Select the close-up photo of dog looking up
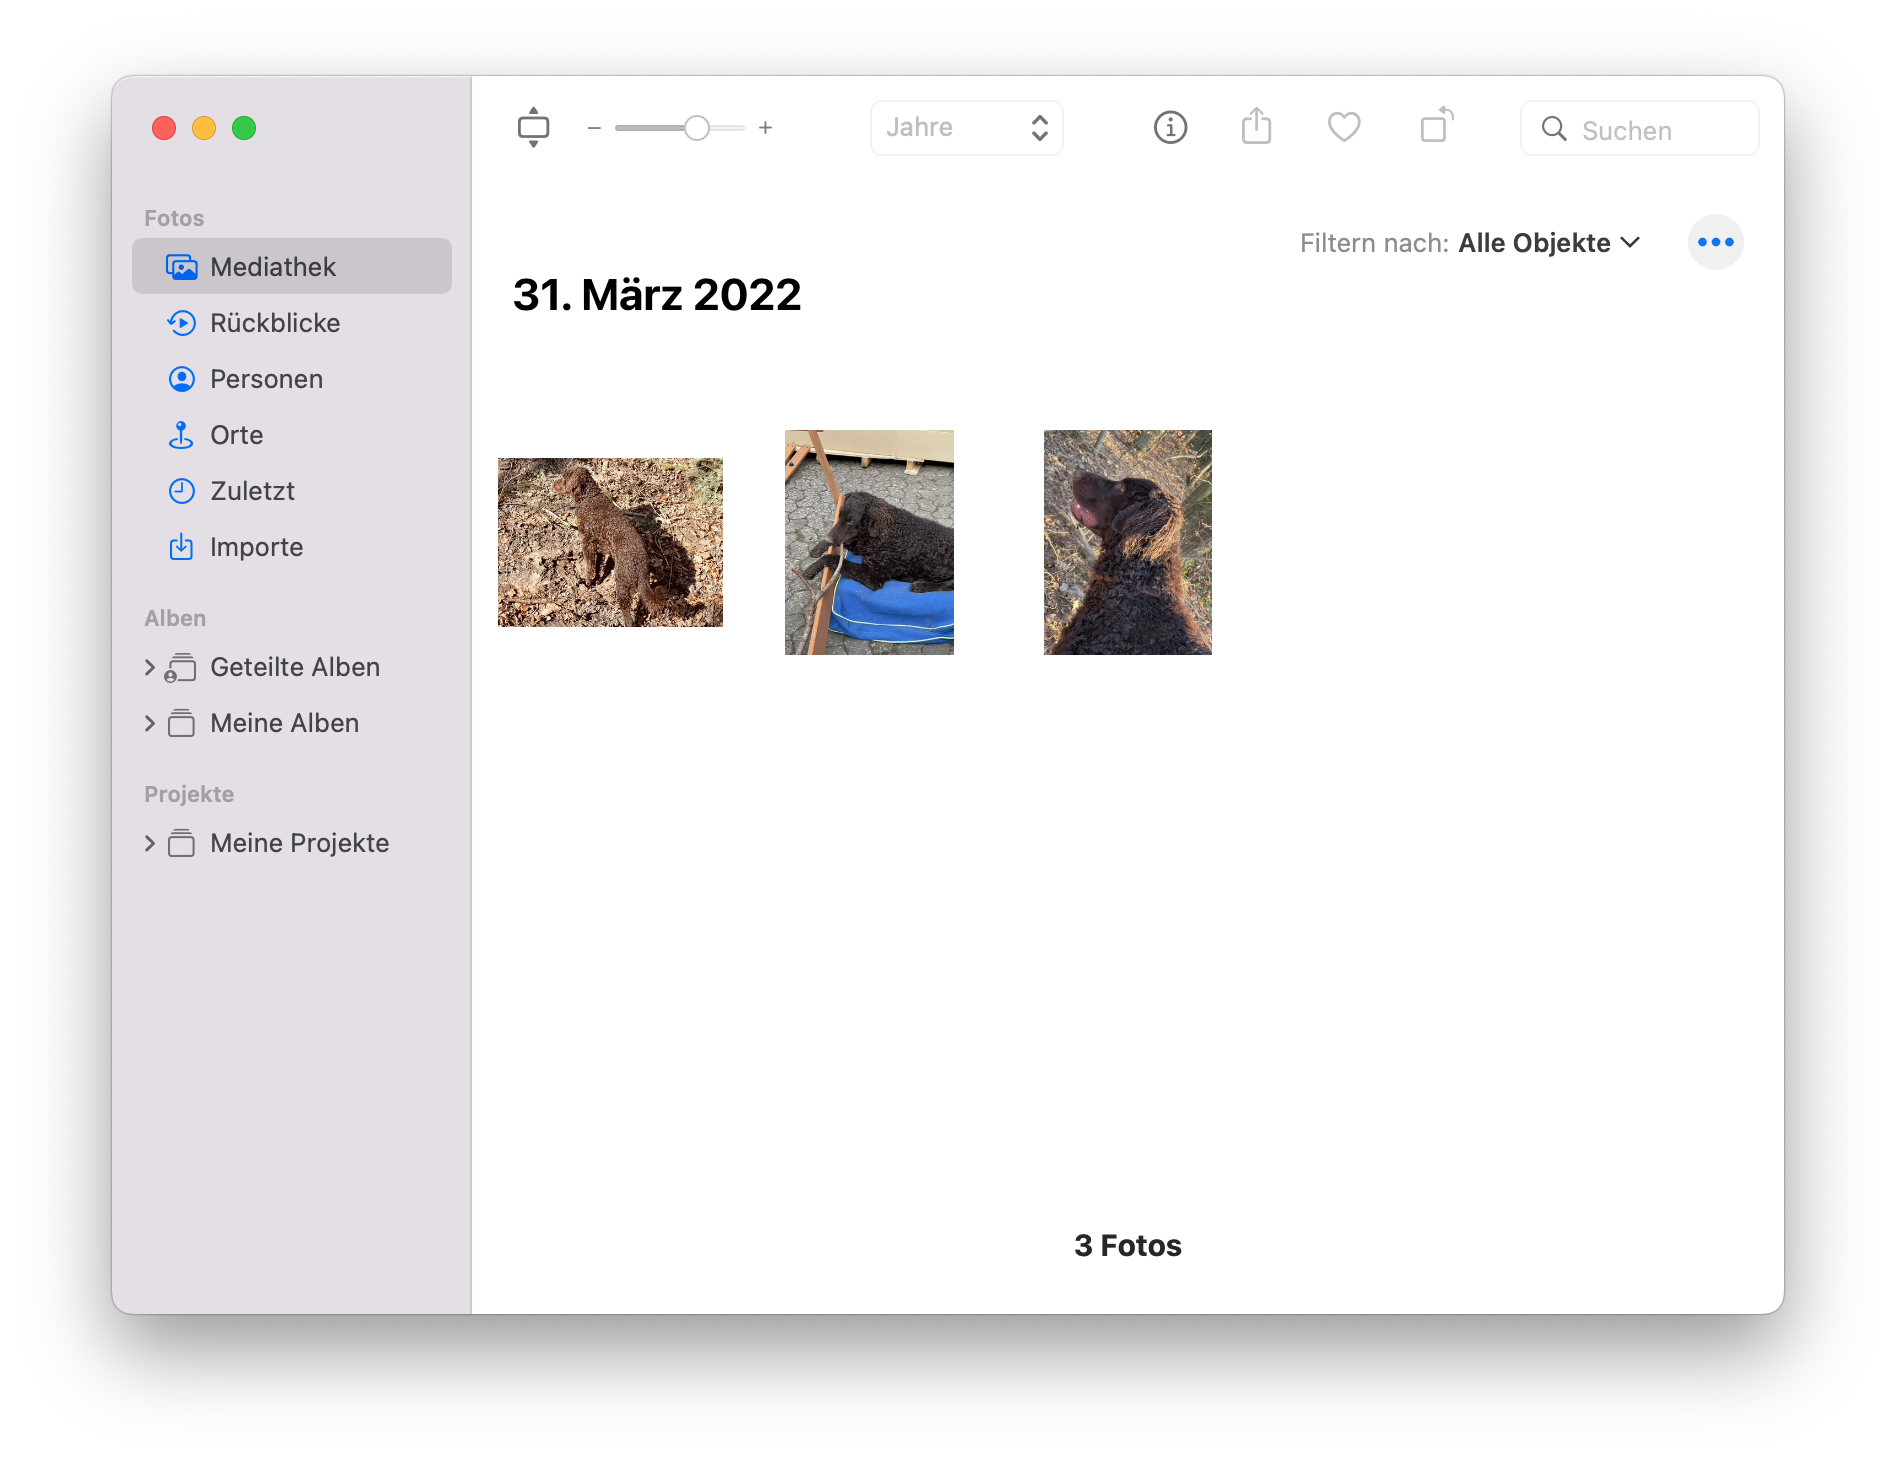1896x1462 pixels. [1128, 542]
